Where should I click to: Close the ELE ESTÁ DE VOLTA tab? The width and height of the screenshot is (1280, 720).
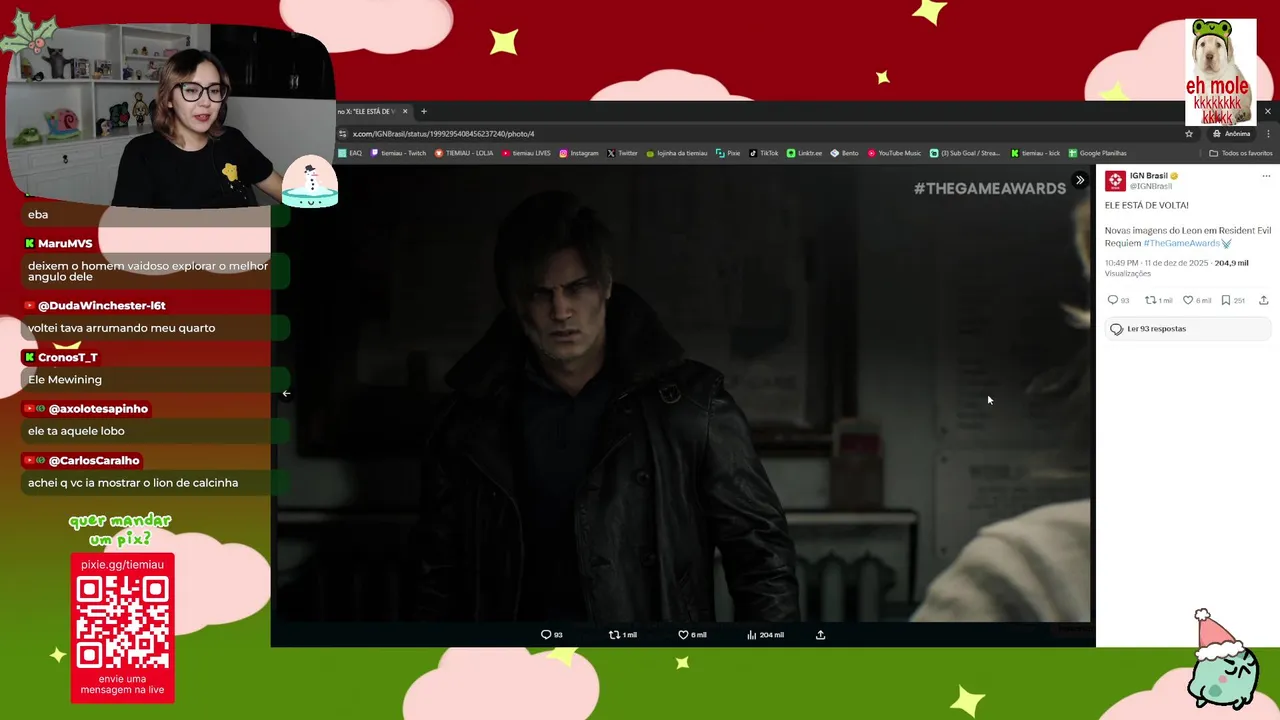[406, 111]
